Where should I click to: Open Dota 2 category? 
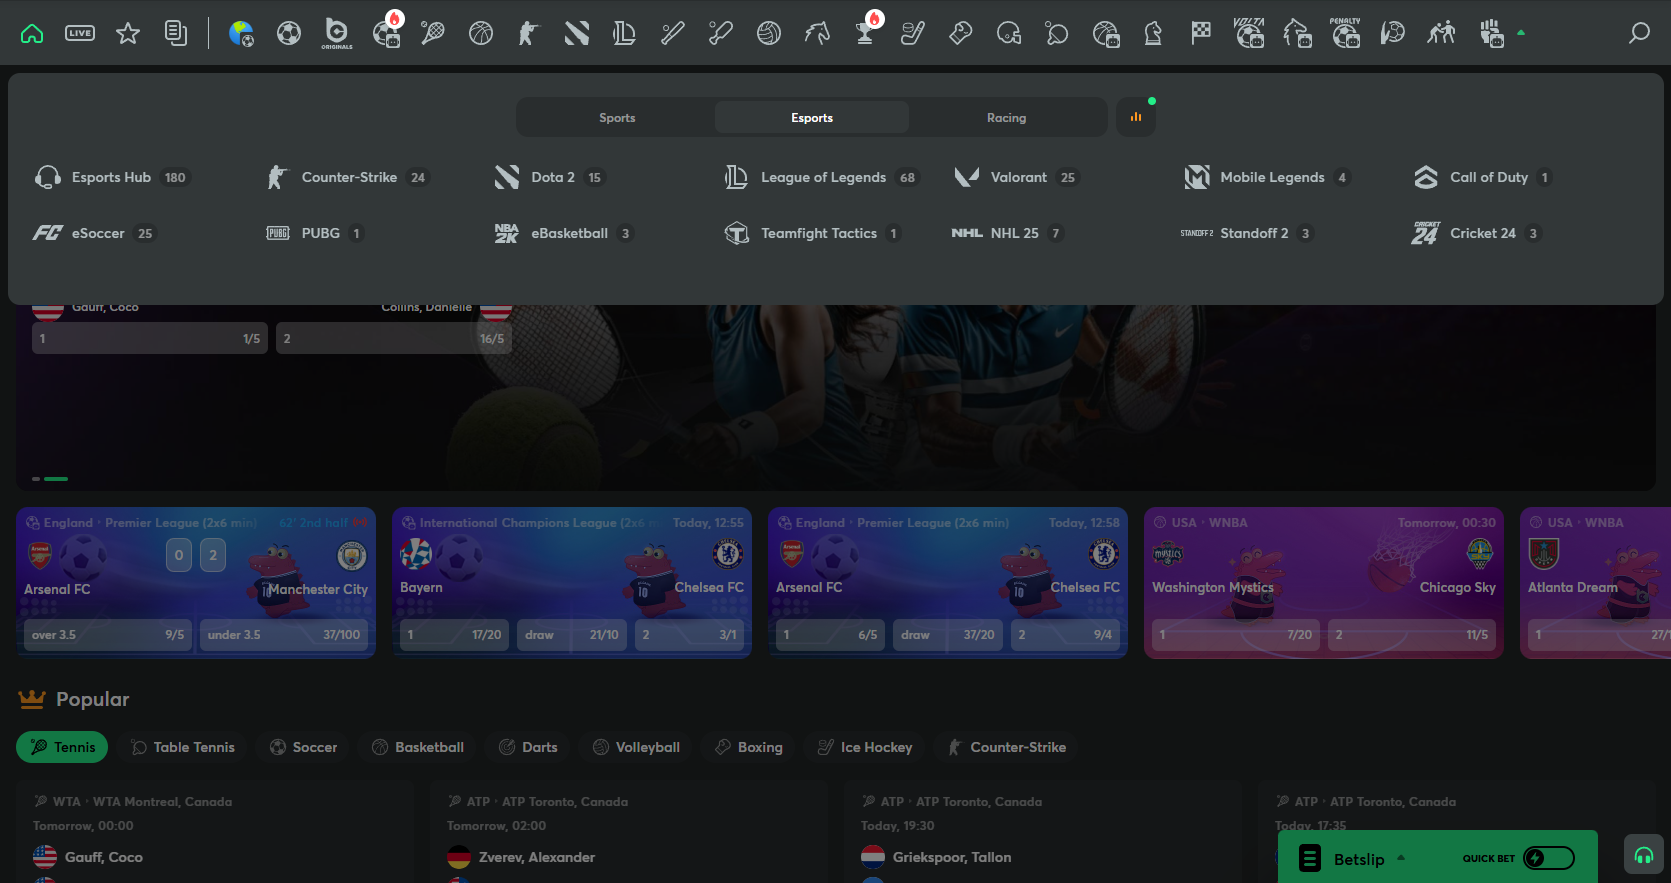point(550,177)
